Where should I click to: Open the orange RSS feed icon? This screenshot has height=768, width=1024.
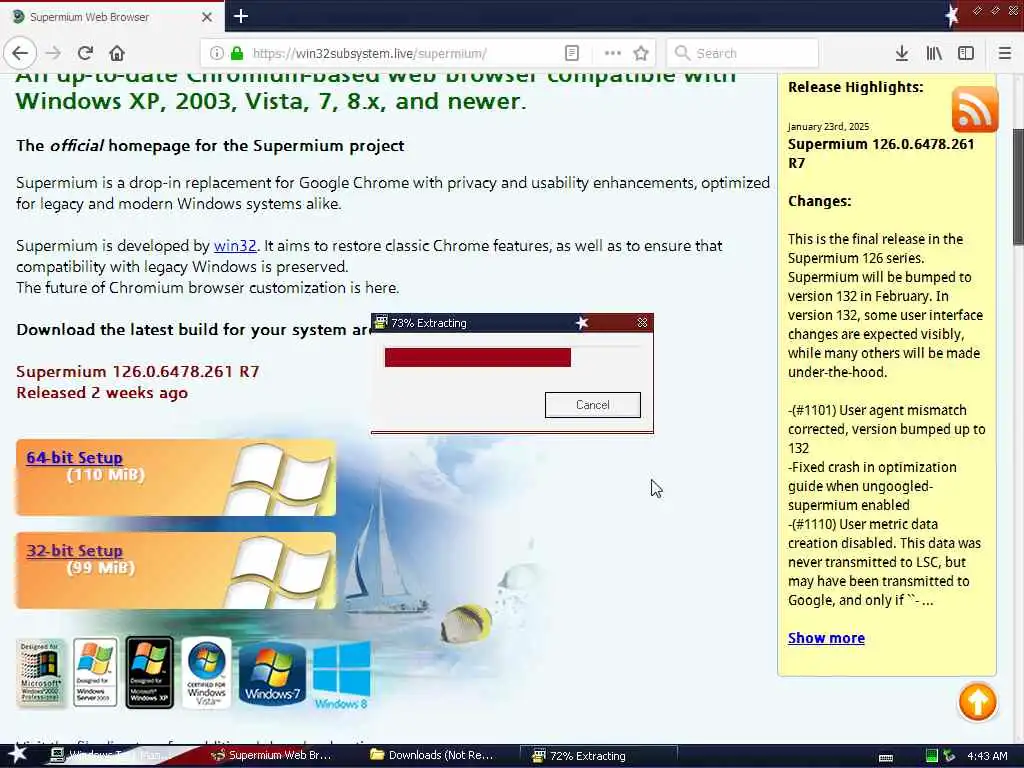974,110
